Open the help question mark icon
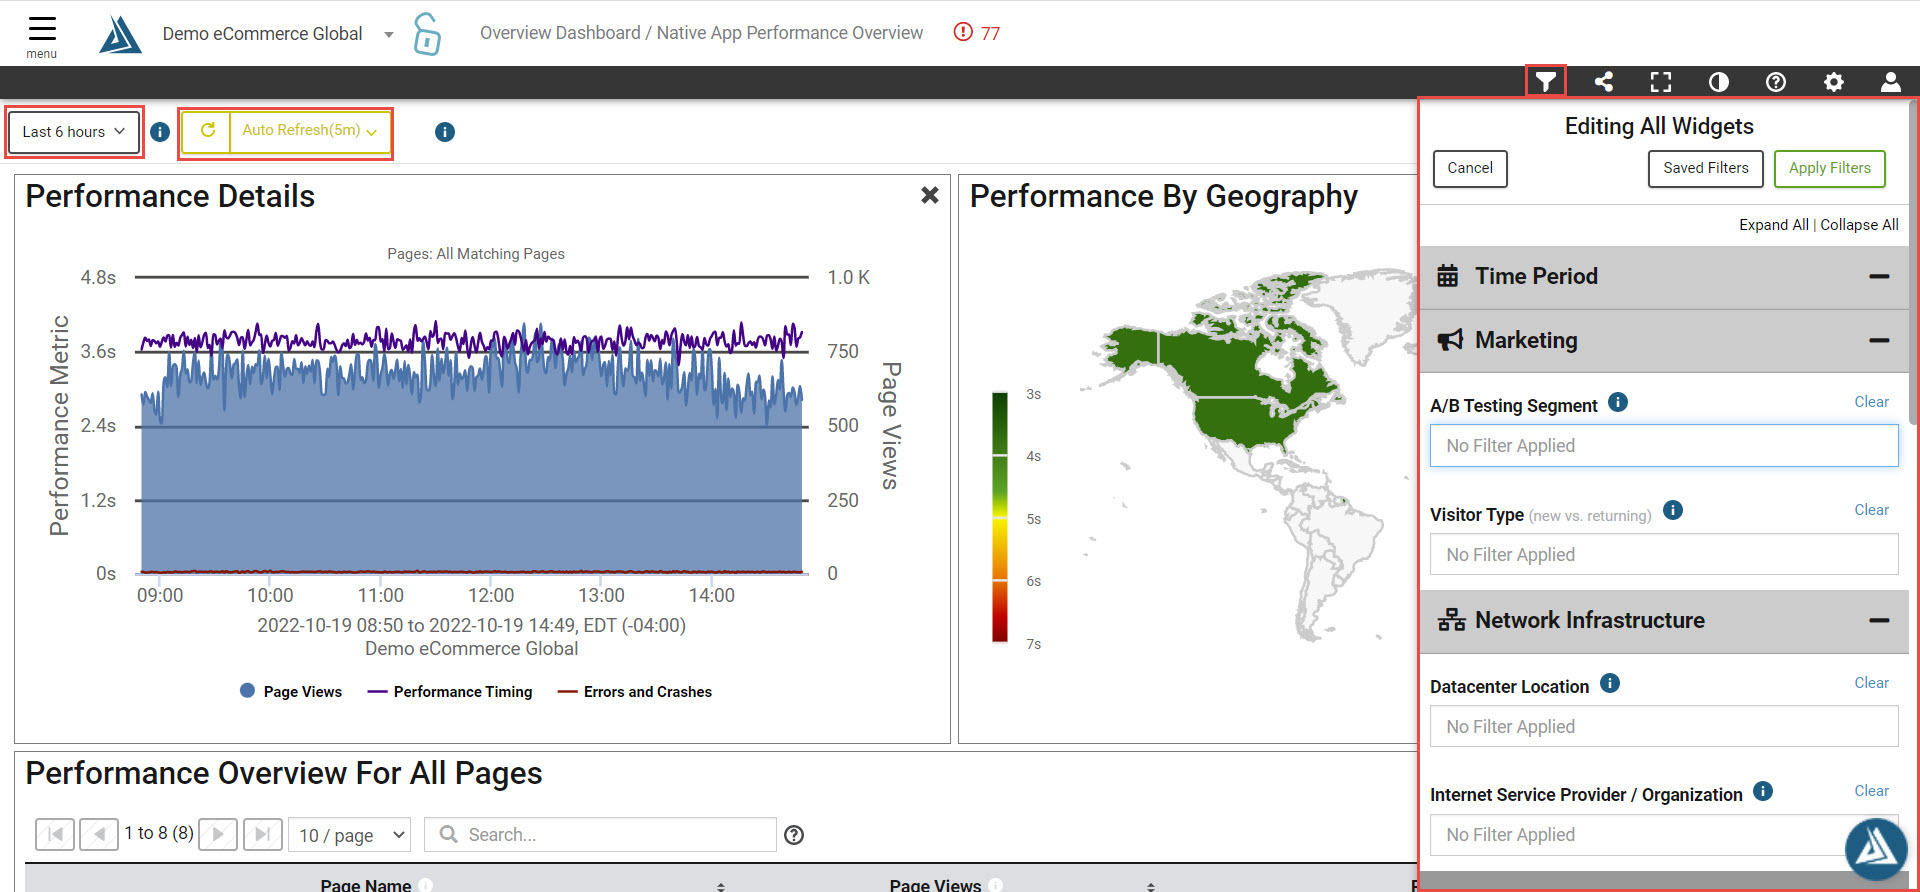 click(1776, 82)
